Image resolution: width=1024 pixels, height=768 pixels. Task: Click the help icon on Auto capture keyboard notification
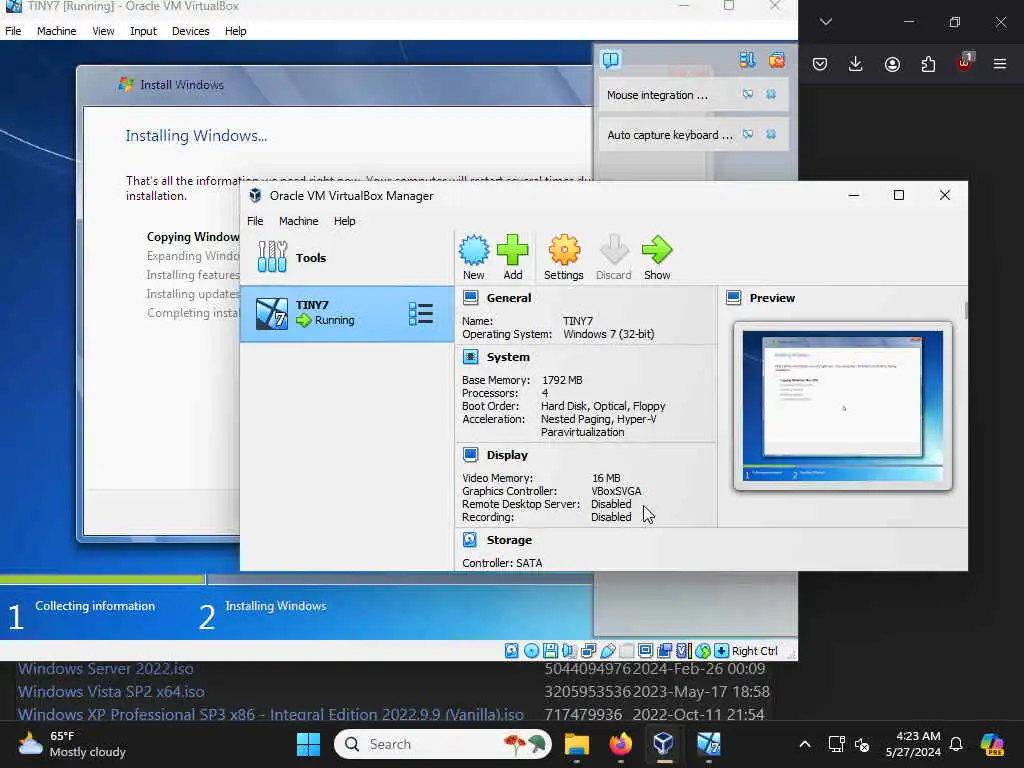(748, 135)
